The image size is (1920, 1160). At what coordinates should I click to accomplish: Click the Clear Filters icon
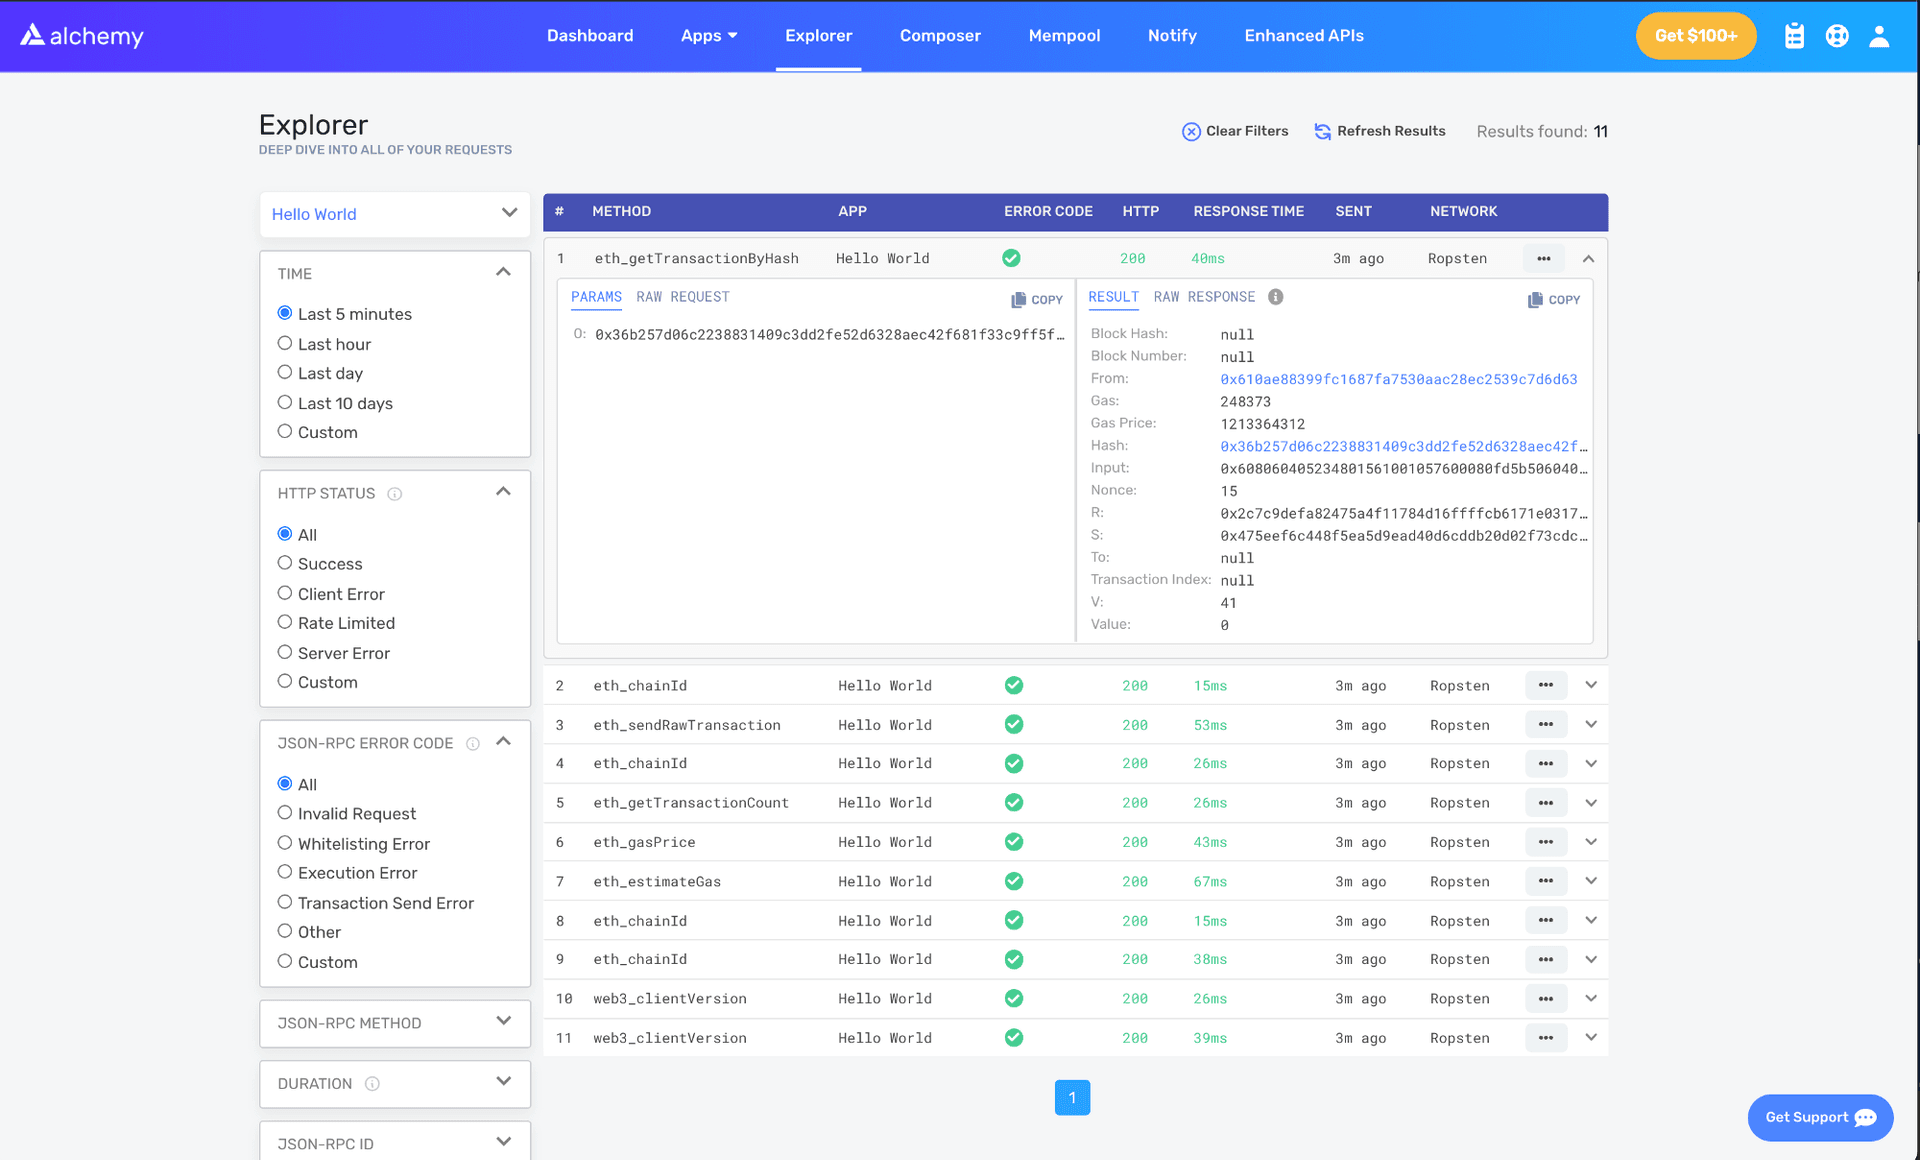point(1188,132)
